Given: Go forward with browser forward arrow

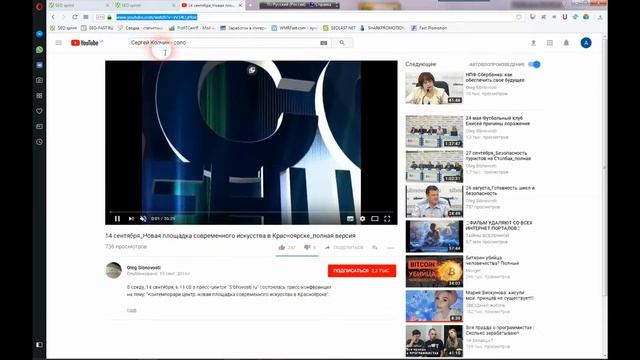Looking at the screenshot, I should click(x=63, y=17).
